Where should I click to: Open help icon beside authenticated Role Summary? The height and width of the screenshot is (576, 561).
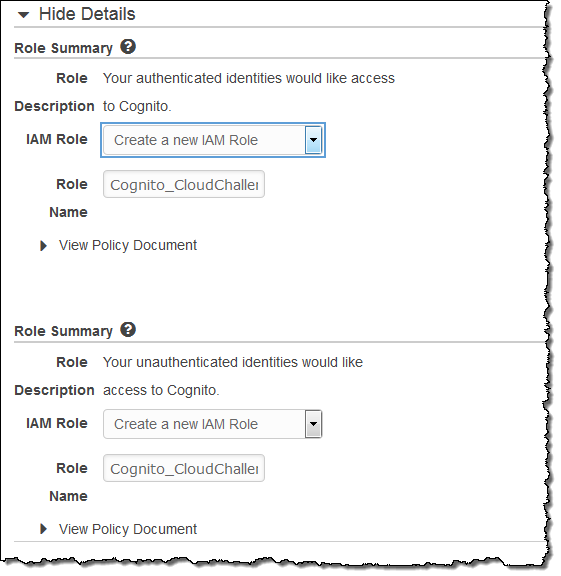point(128,47)
